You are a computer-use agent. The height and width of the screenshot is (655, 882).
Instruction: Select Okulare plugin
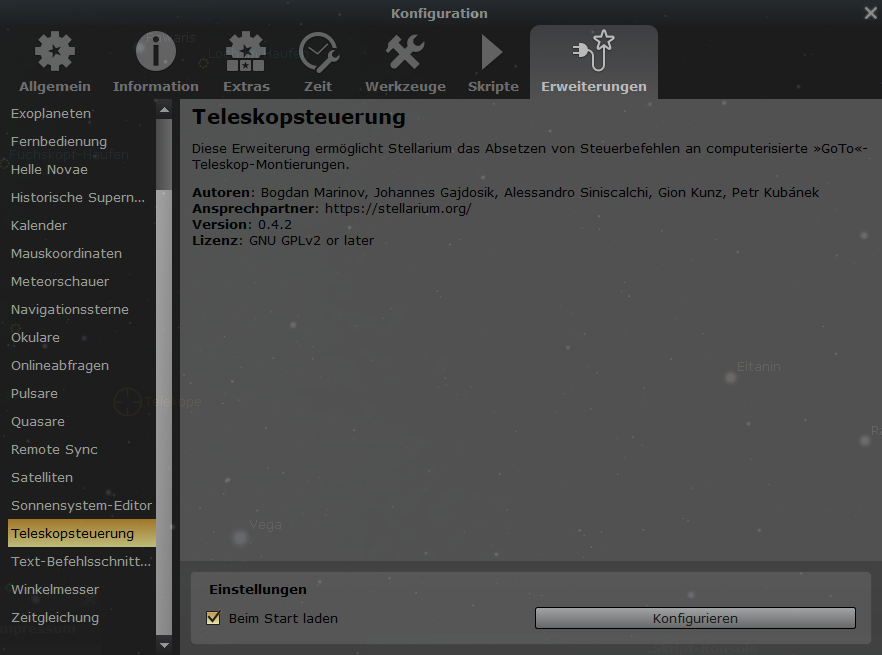pos(82,338)
